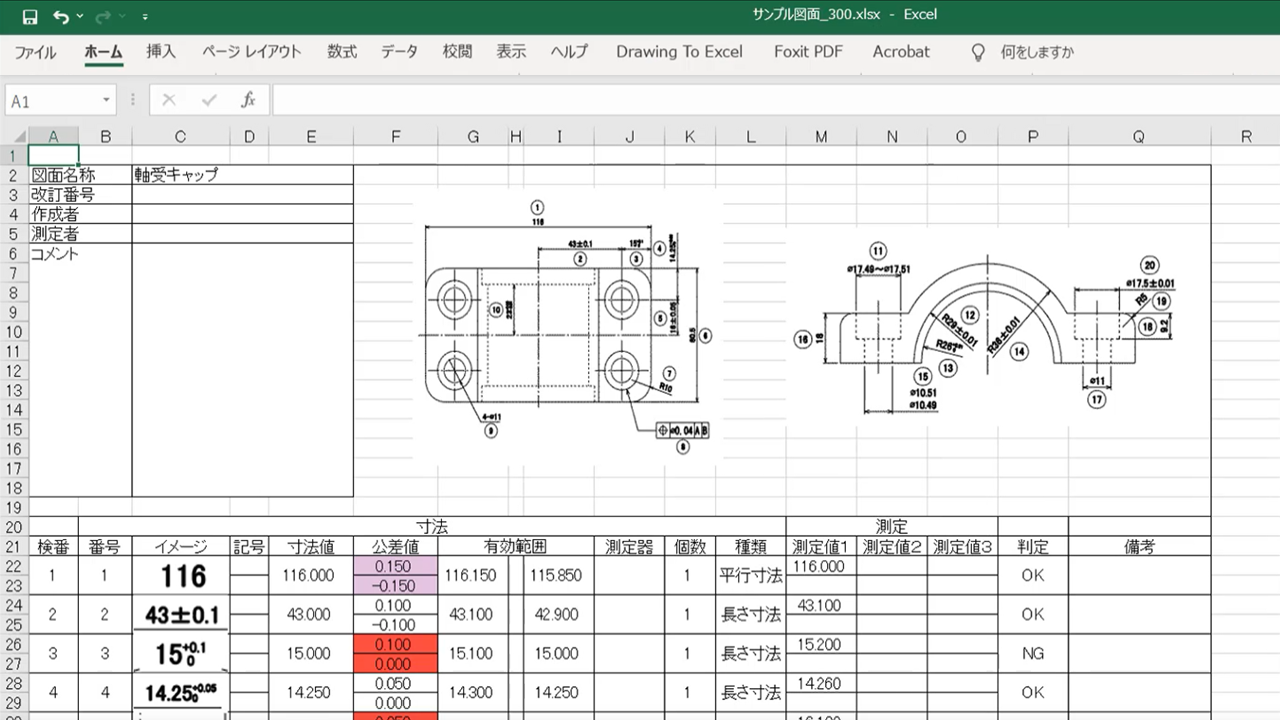
Task: Switch to the 挿入 tab
Action: tap(161, 52)
